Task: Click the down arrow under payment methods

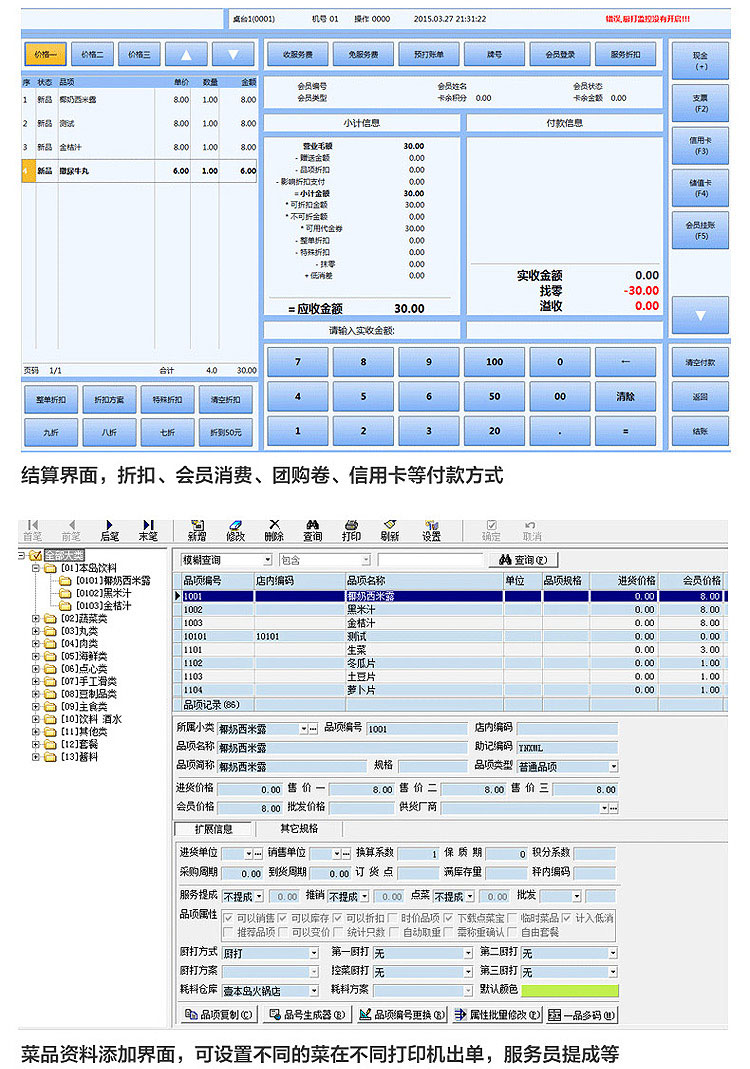Action: point(700,315)
